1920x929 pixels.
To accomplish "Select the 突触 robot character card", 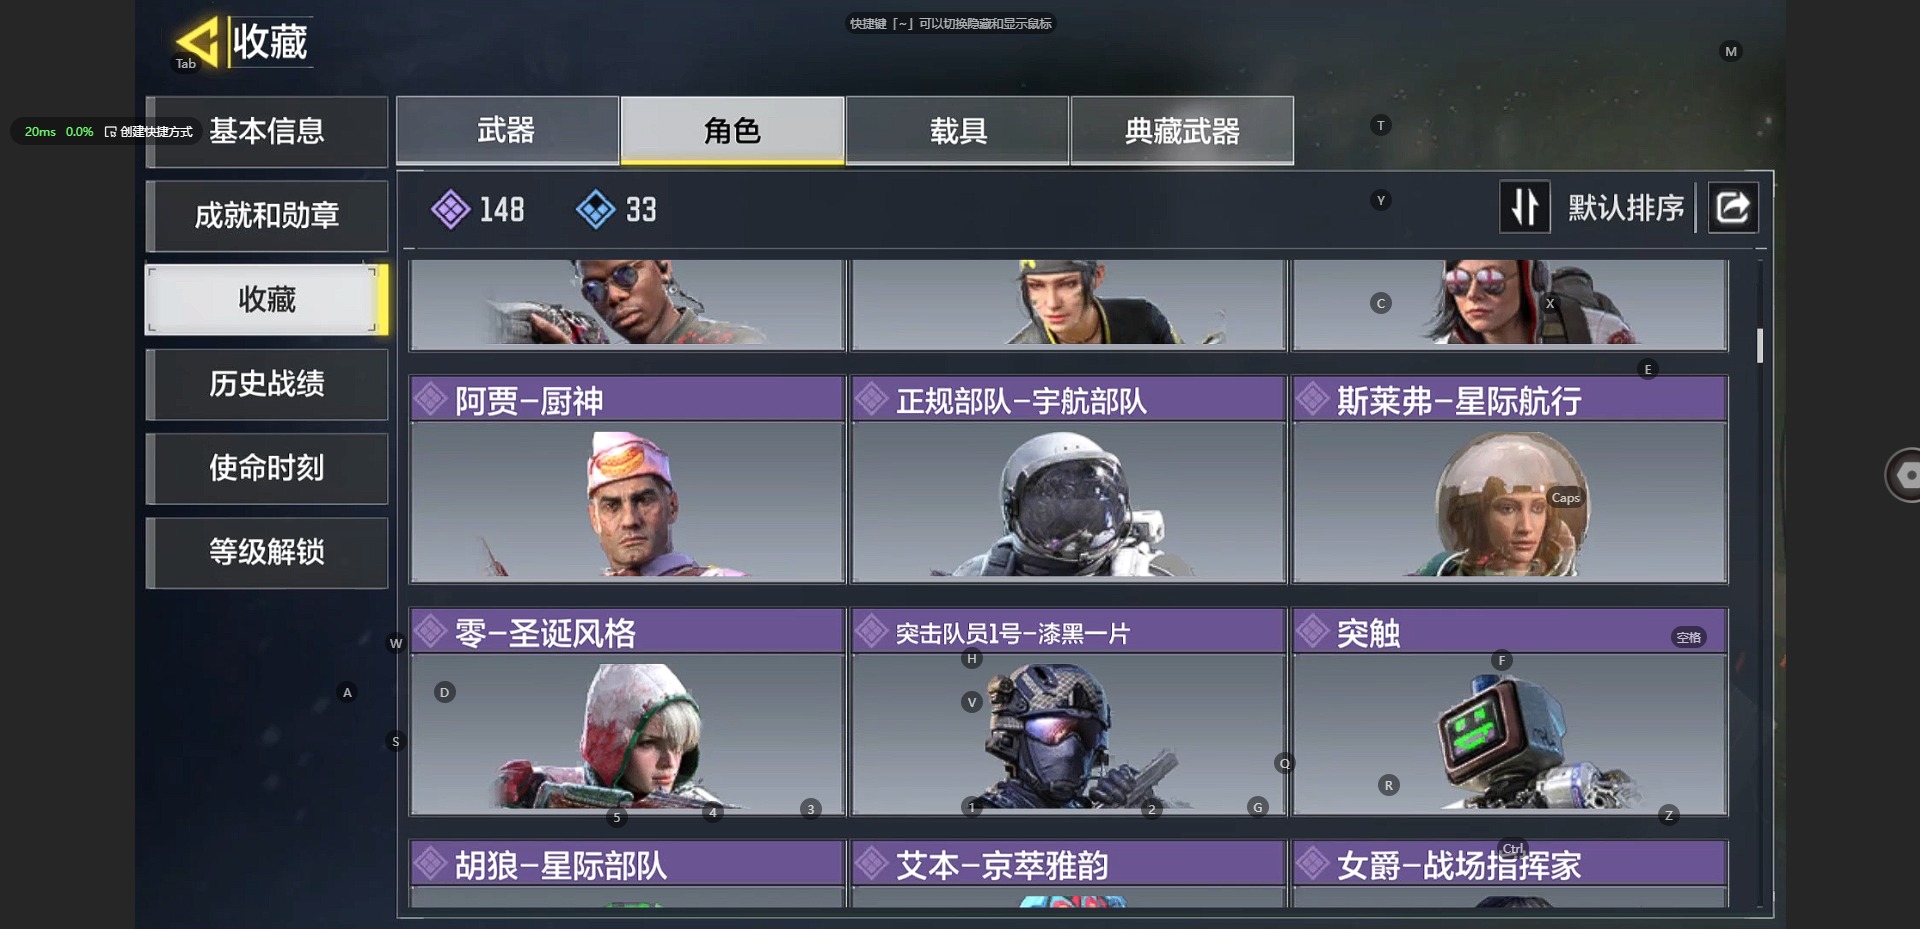I will pos(1510,711).
